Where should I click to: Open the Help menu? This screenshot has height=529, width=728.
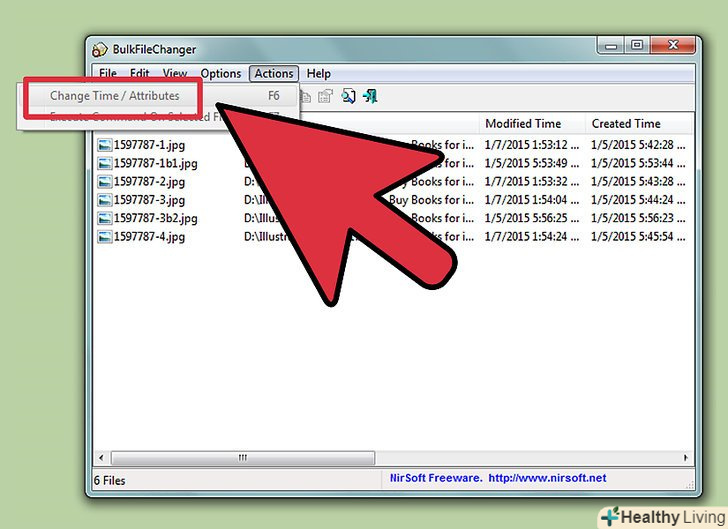pos(318,73)
